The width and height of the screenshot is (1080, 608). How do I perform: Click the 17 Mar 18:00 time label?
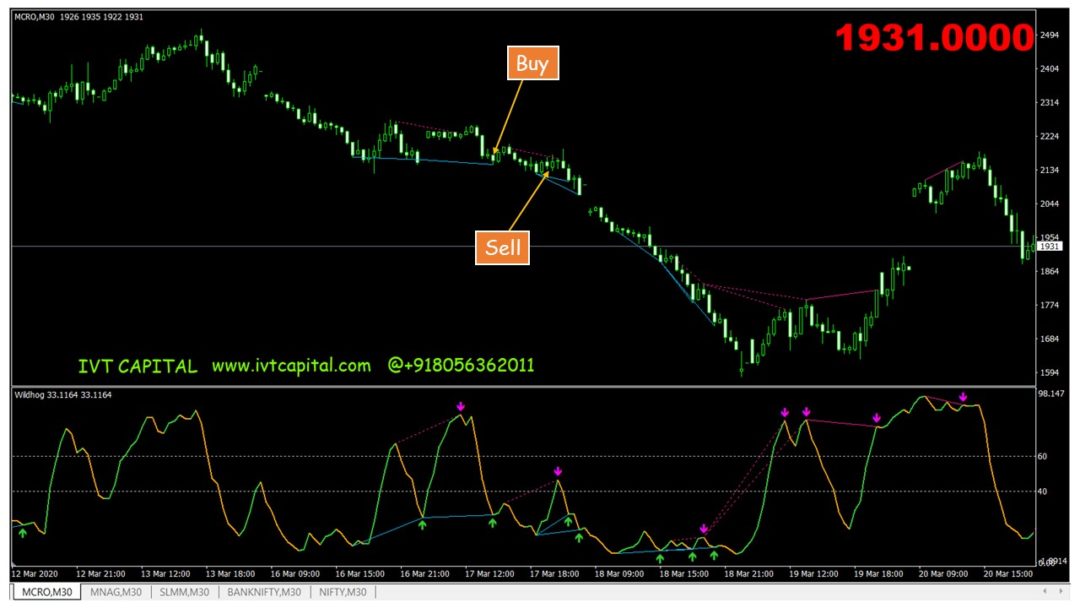[554, 574]
